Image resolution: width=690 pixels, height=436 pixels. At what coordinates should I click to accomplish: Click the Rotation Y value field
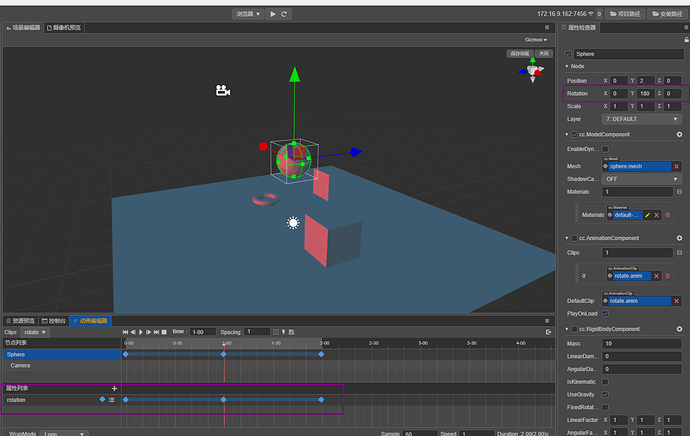[x=646, y=93]
